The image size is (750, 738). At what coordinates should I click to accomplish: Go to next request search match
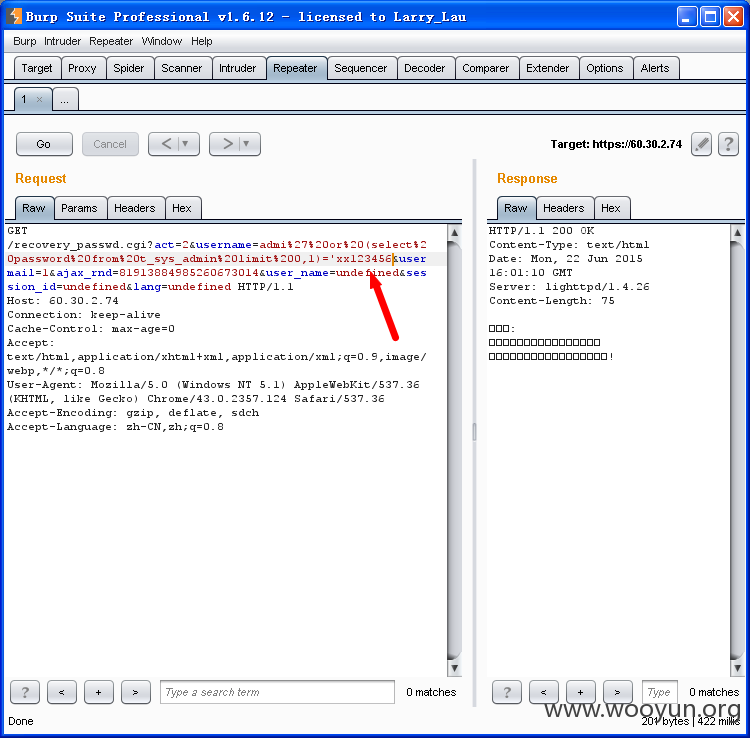coord(136,692)
